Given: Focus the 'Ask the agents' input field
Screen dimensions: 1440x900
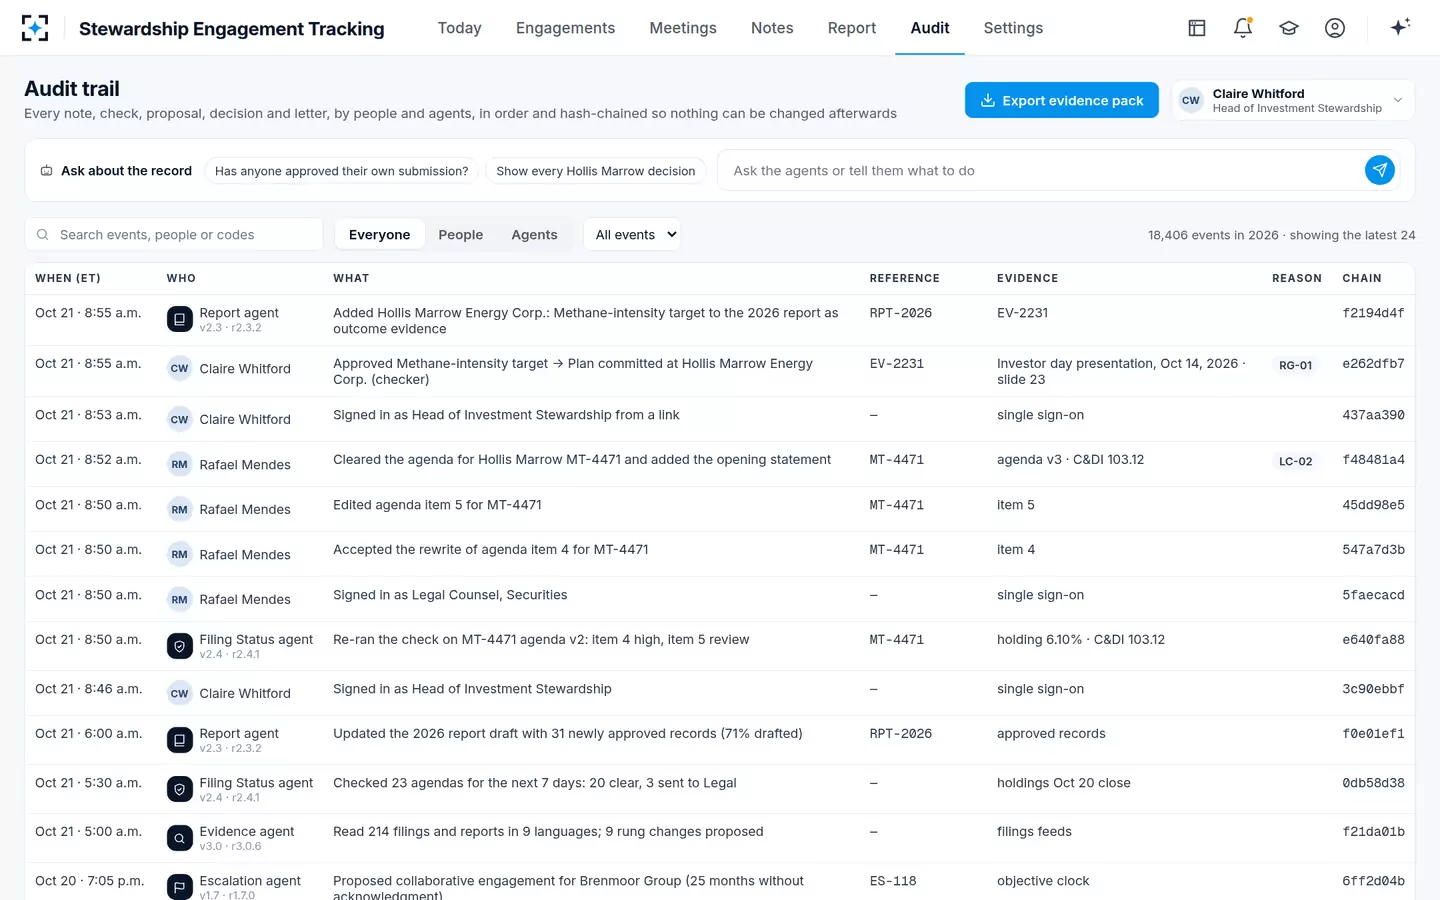Looking at the screenshot, I should (1040, 171).
